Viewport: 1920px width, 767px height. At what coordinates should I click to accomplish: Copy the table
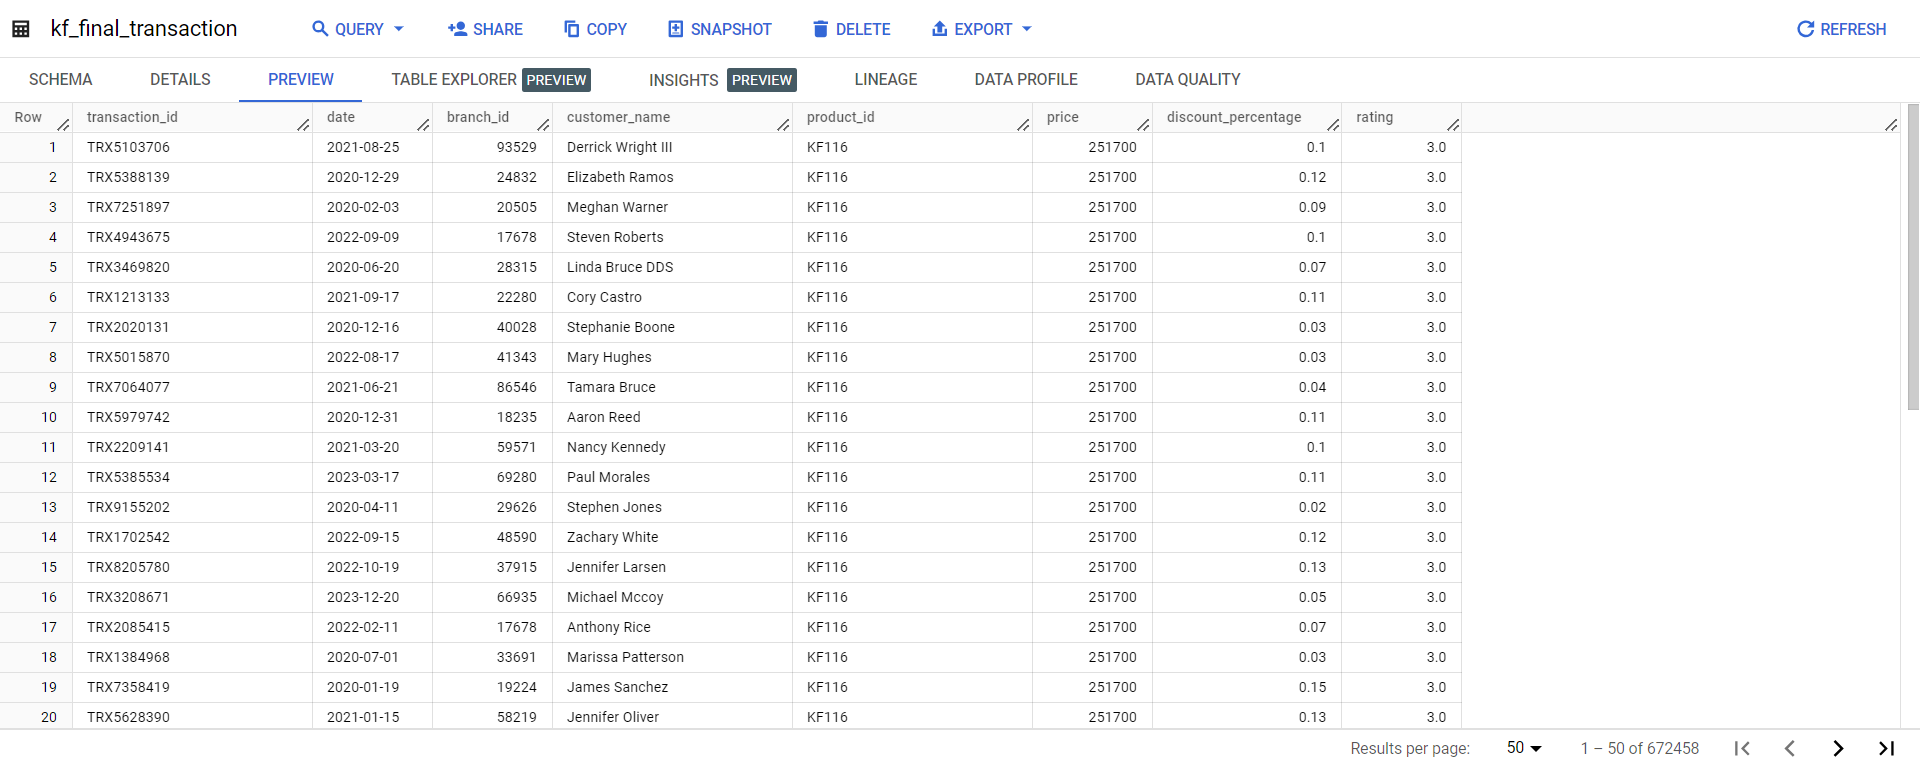coord(595,29)
